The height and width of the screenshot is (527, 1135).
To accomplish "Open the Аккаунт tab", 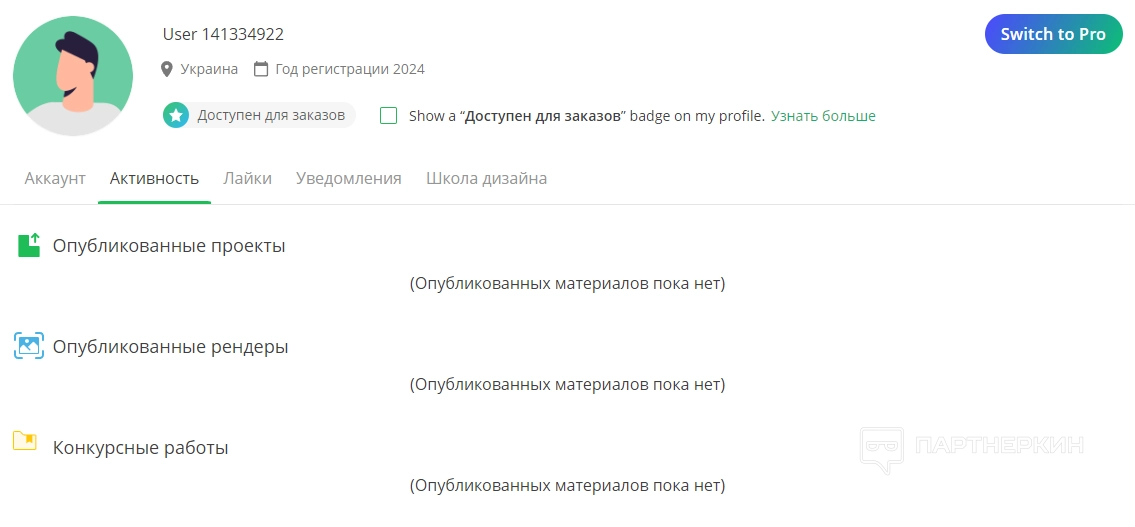I will coord(55,178).
